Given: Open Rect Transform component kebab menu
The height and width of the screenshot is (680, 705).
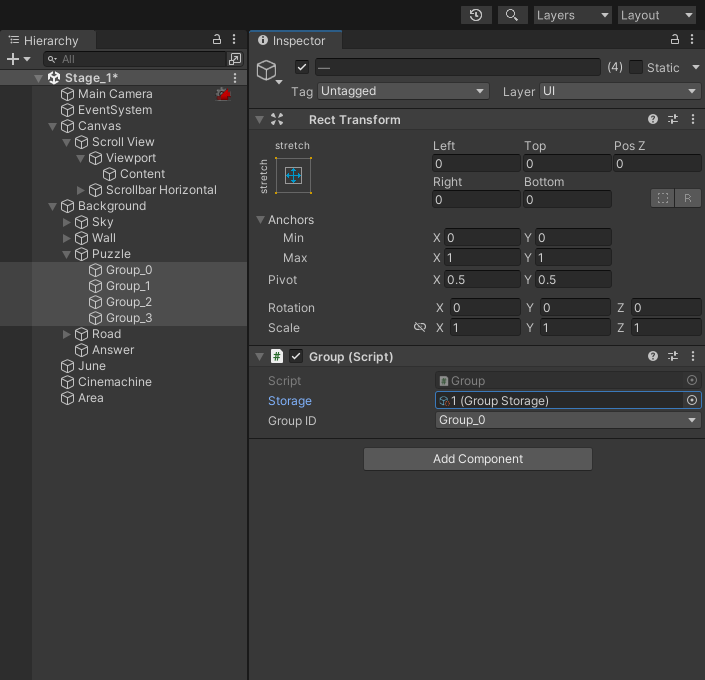Looking at the screenshot, I should (x=692, y=119).
